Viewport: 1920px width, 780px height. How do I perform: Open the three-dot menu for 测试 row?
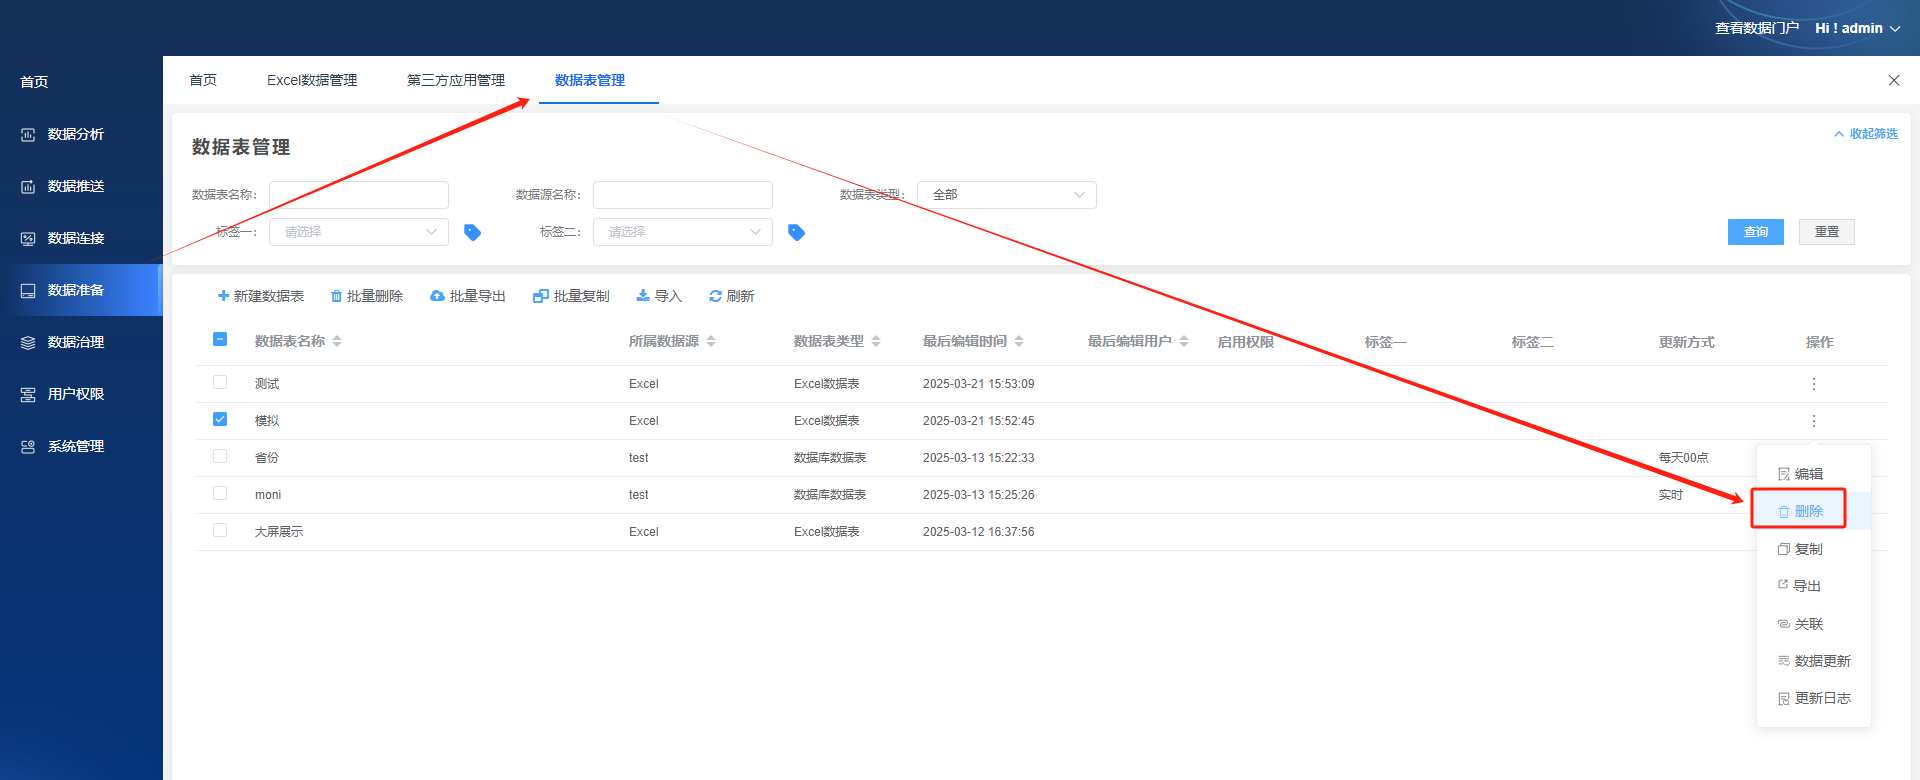(1813, 384)
